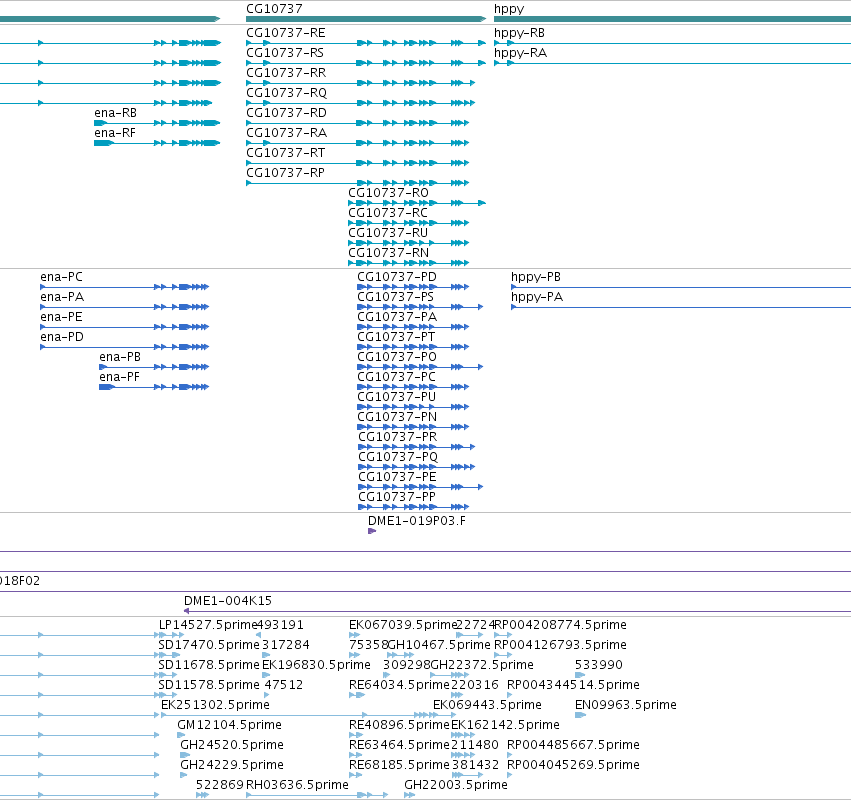The width and height of the screenshot is (851, 800).
Task: Select EST RE68185.5prime
Action: coord(399,765)
